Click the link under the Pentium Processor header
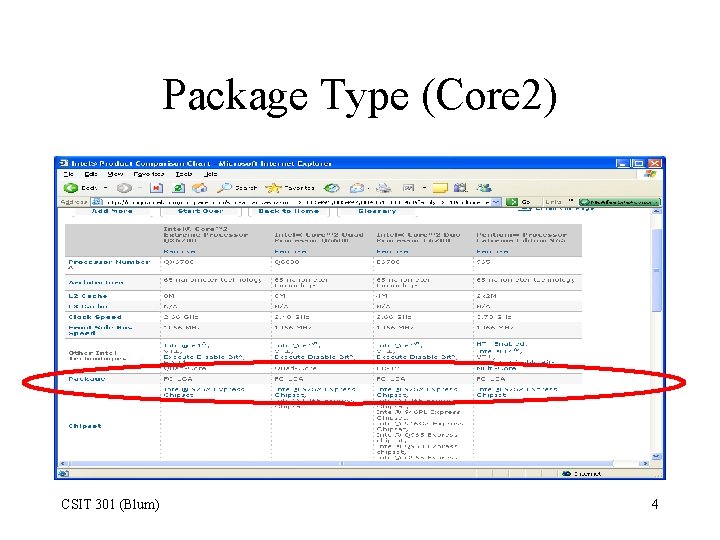The height and width of the screenshot is (540, 720). [x=492, y=252]
